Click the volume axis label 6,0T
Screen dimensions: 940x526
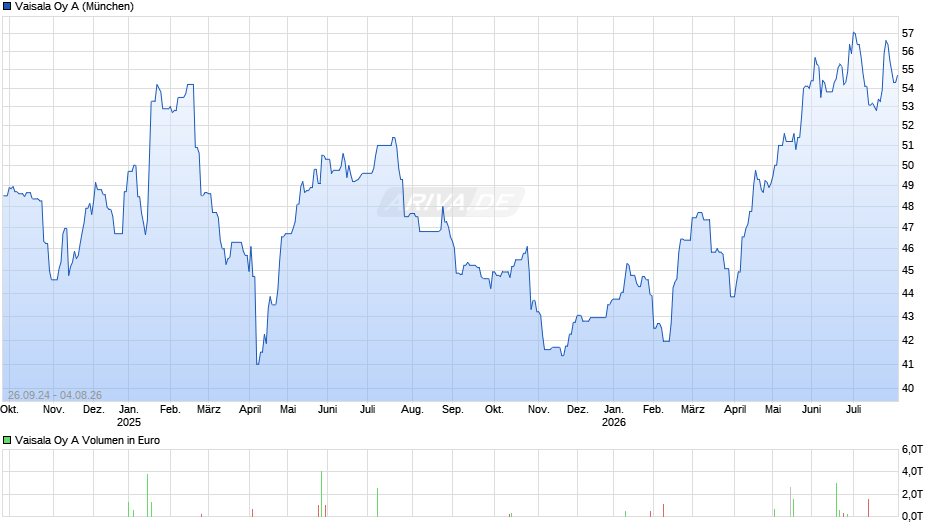912,449
